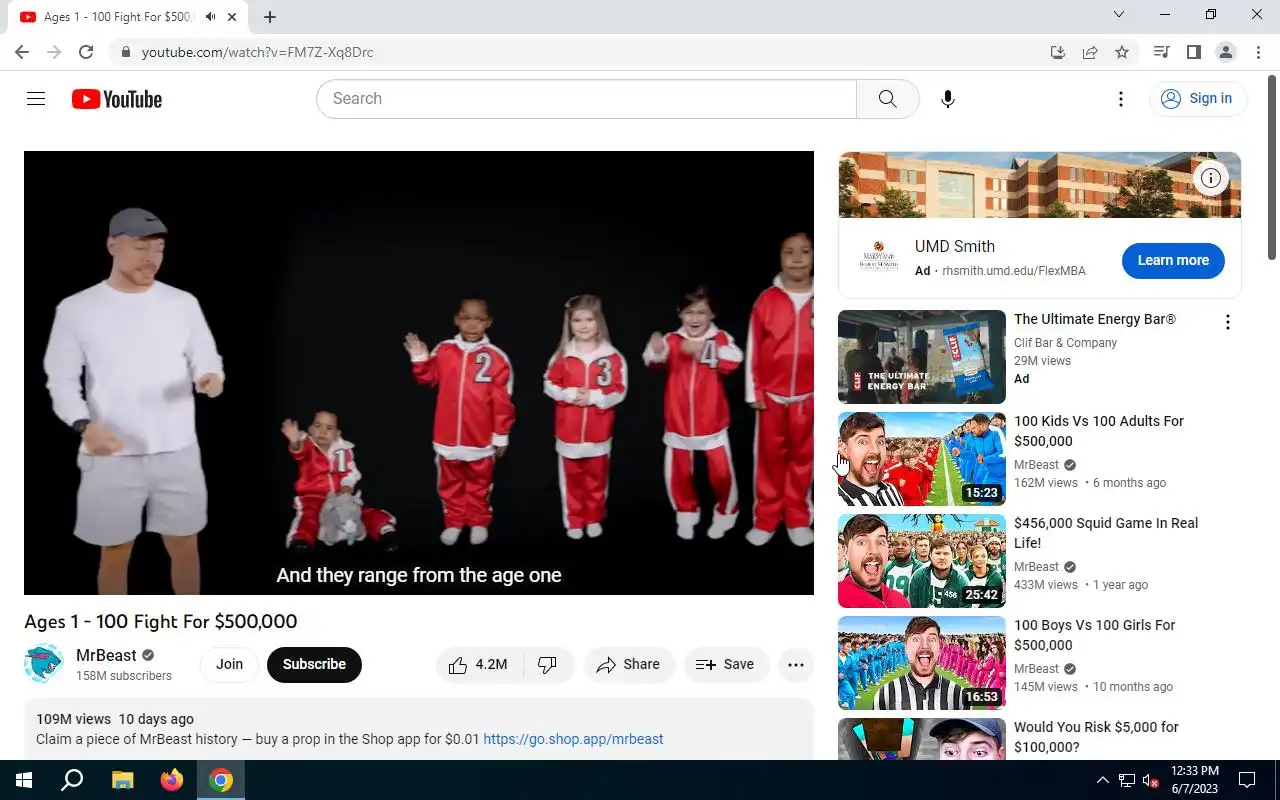Click muted volume tray icon

coord(1151,780)
